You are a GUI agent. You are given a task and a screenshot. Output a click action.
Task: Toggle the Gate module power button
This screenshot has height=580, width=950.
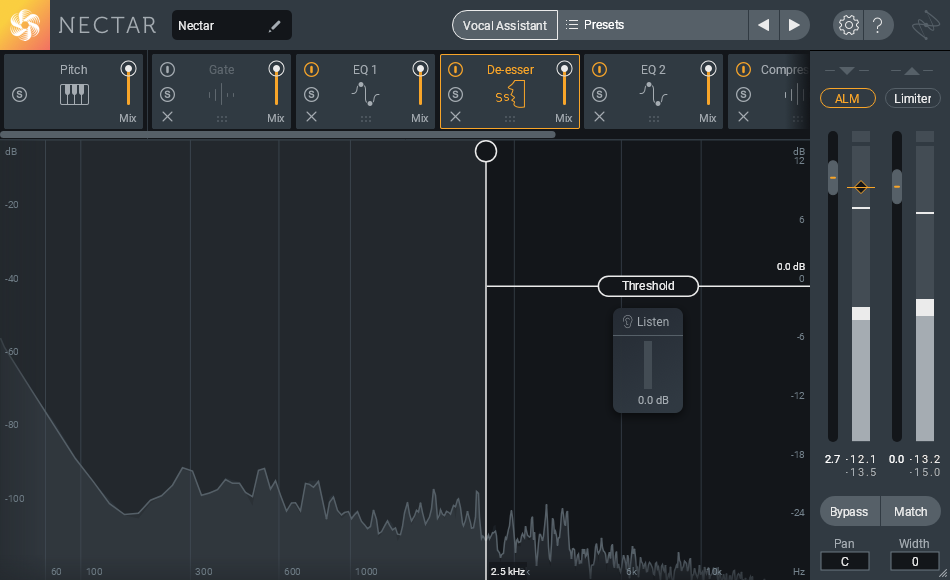167,70
